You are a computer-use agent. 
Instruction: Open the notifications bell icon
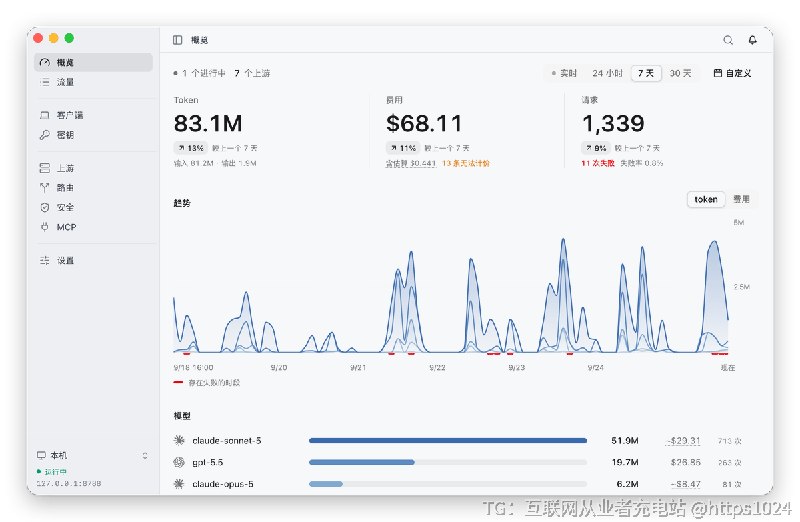(x=753, y=40)
